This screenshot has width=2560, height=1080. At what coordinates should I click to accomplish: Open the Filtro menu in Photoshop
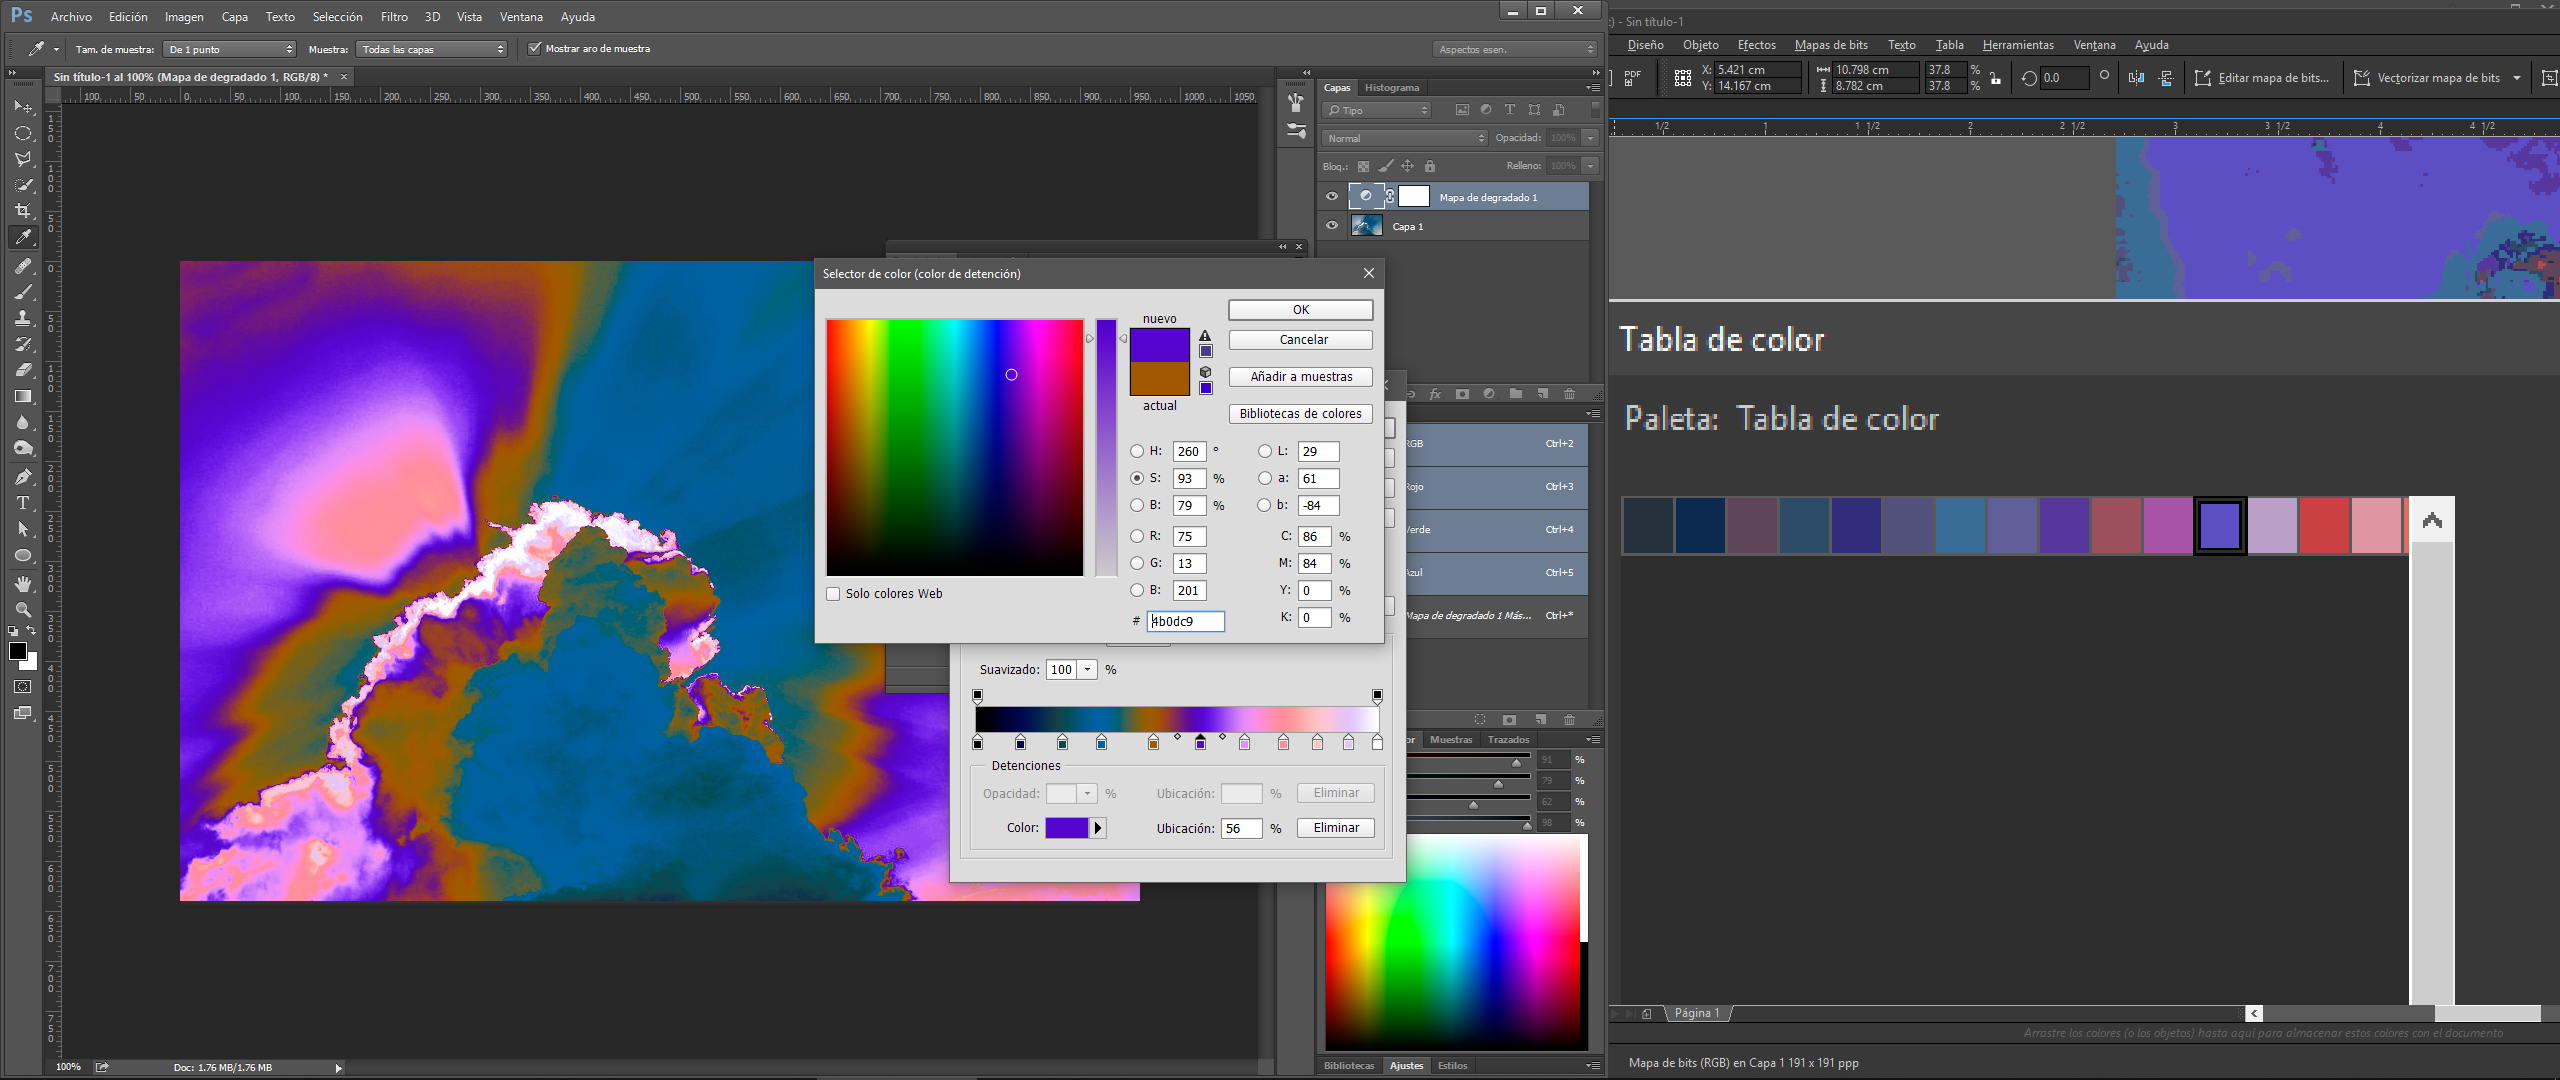coord(394,17)
